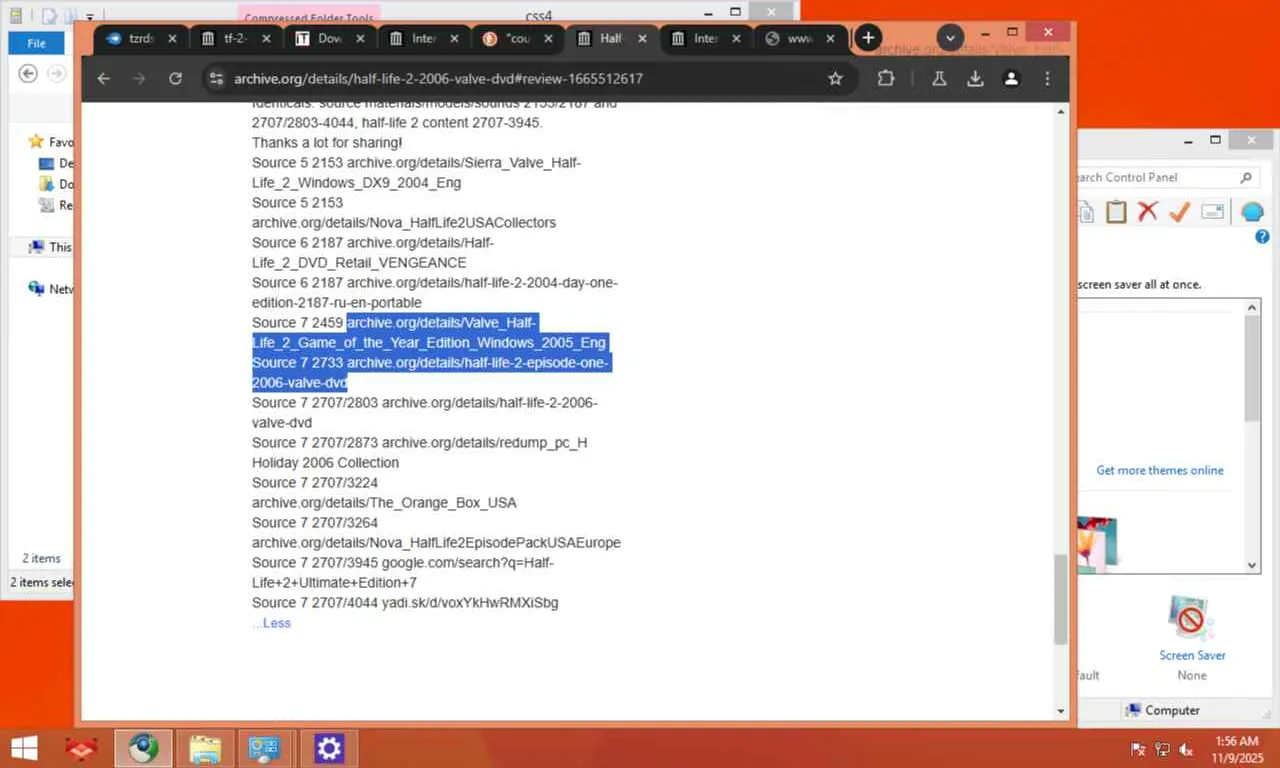Image resolution: width=1280 pixels, height=768 pixels.
Task: Click the browser icon in the taskbar
Action: [143, 748]
